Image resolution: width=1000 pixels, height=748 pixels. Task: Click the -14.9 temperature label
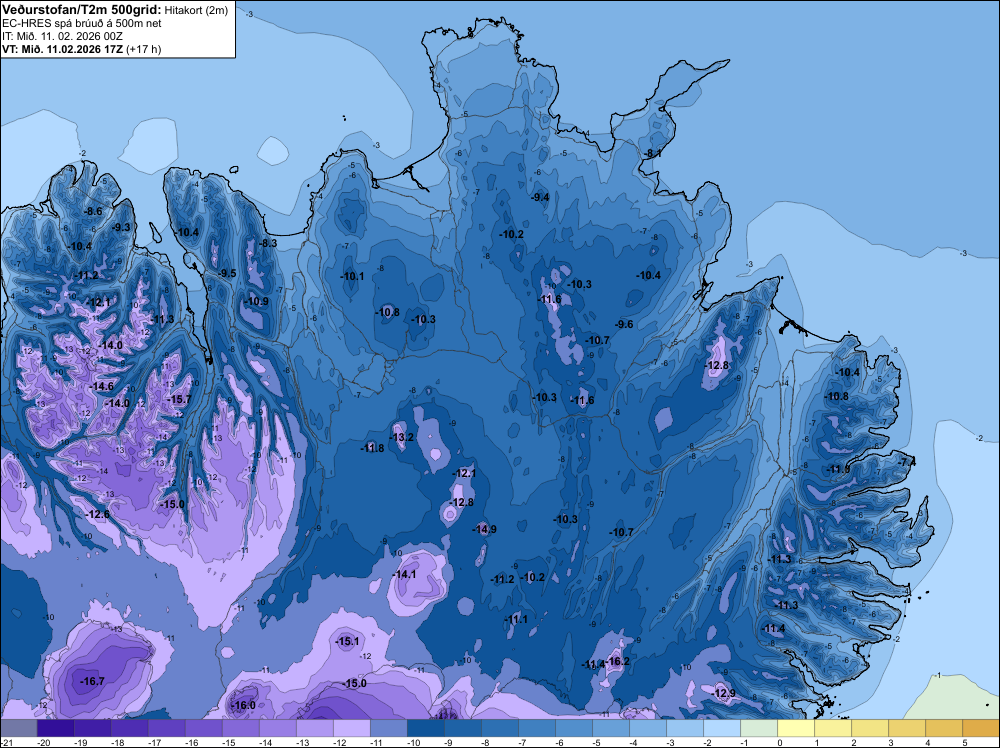(484, 529)
